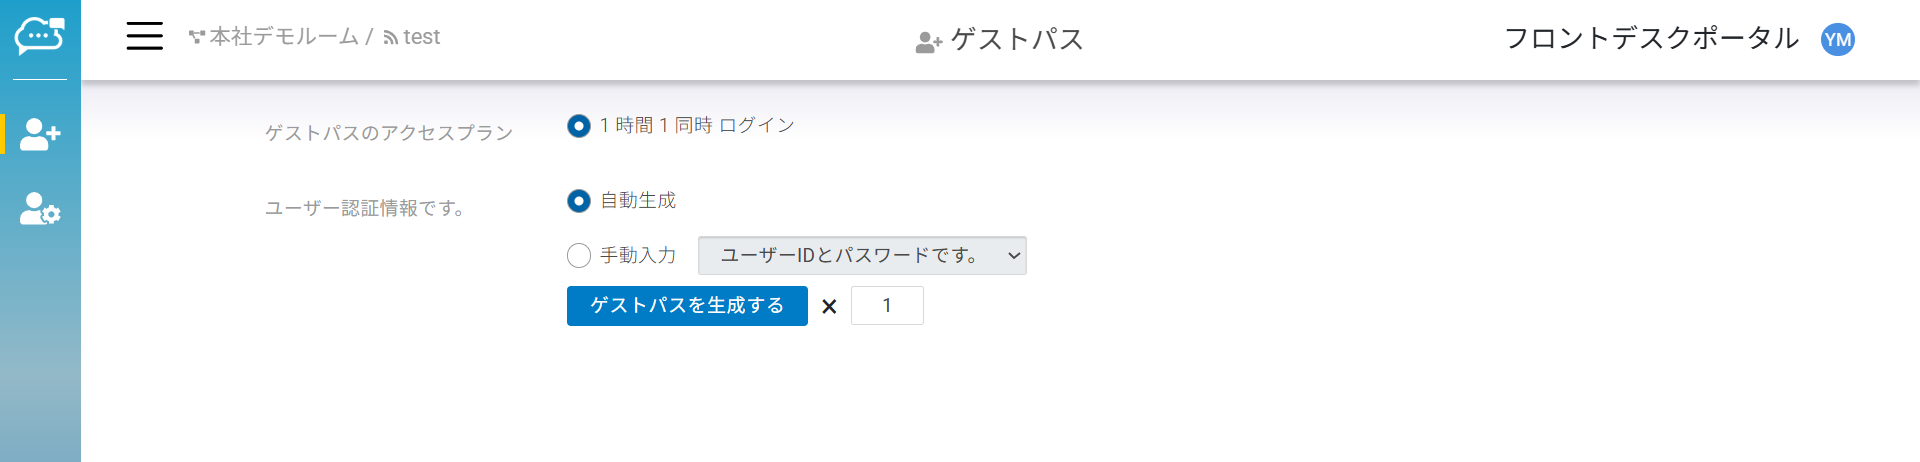Image resolution: width=1920 pixels, height=462 pixels.
Task: Select the add guest user sidebar icon
Action: click(40, 134)
